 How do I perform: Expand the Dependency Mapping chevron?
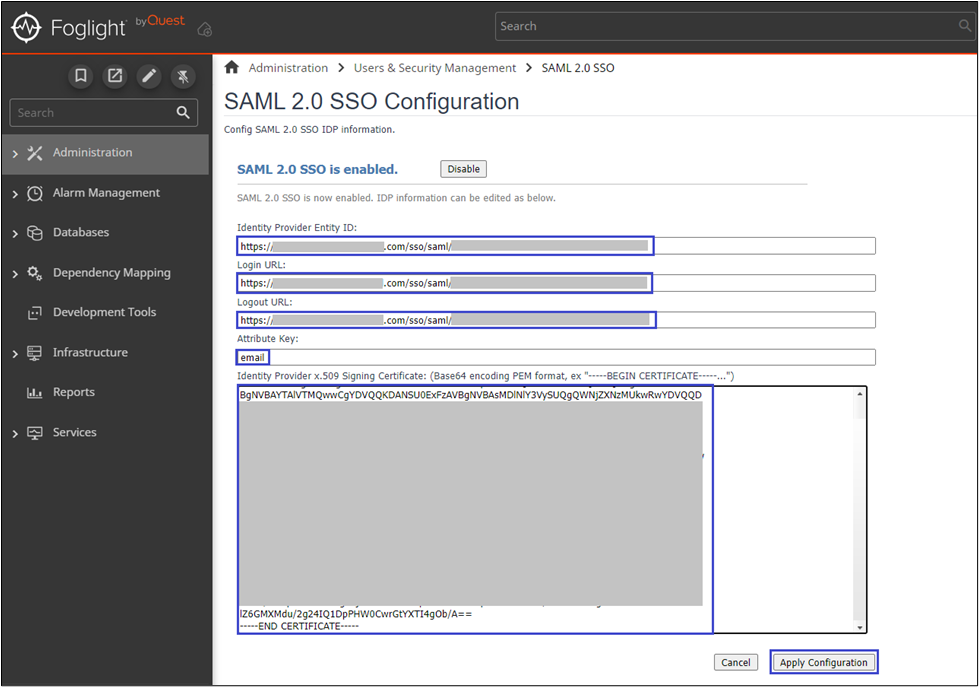pyautogui.click(x=15, y=274)
